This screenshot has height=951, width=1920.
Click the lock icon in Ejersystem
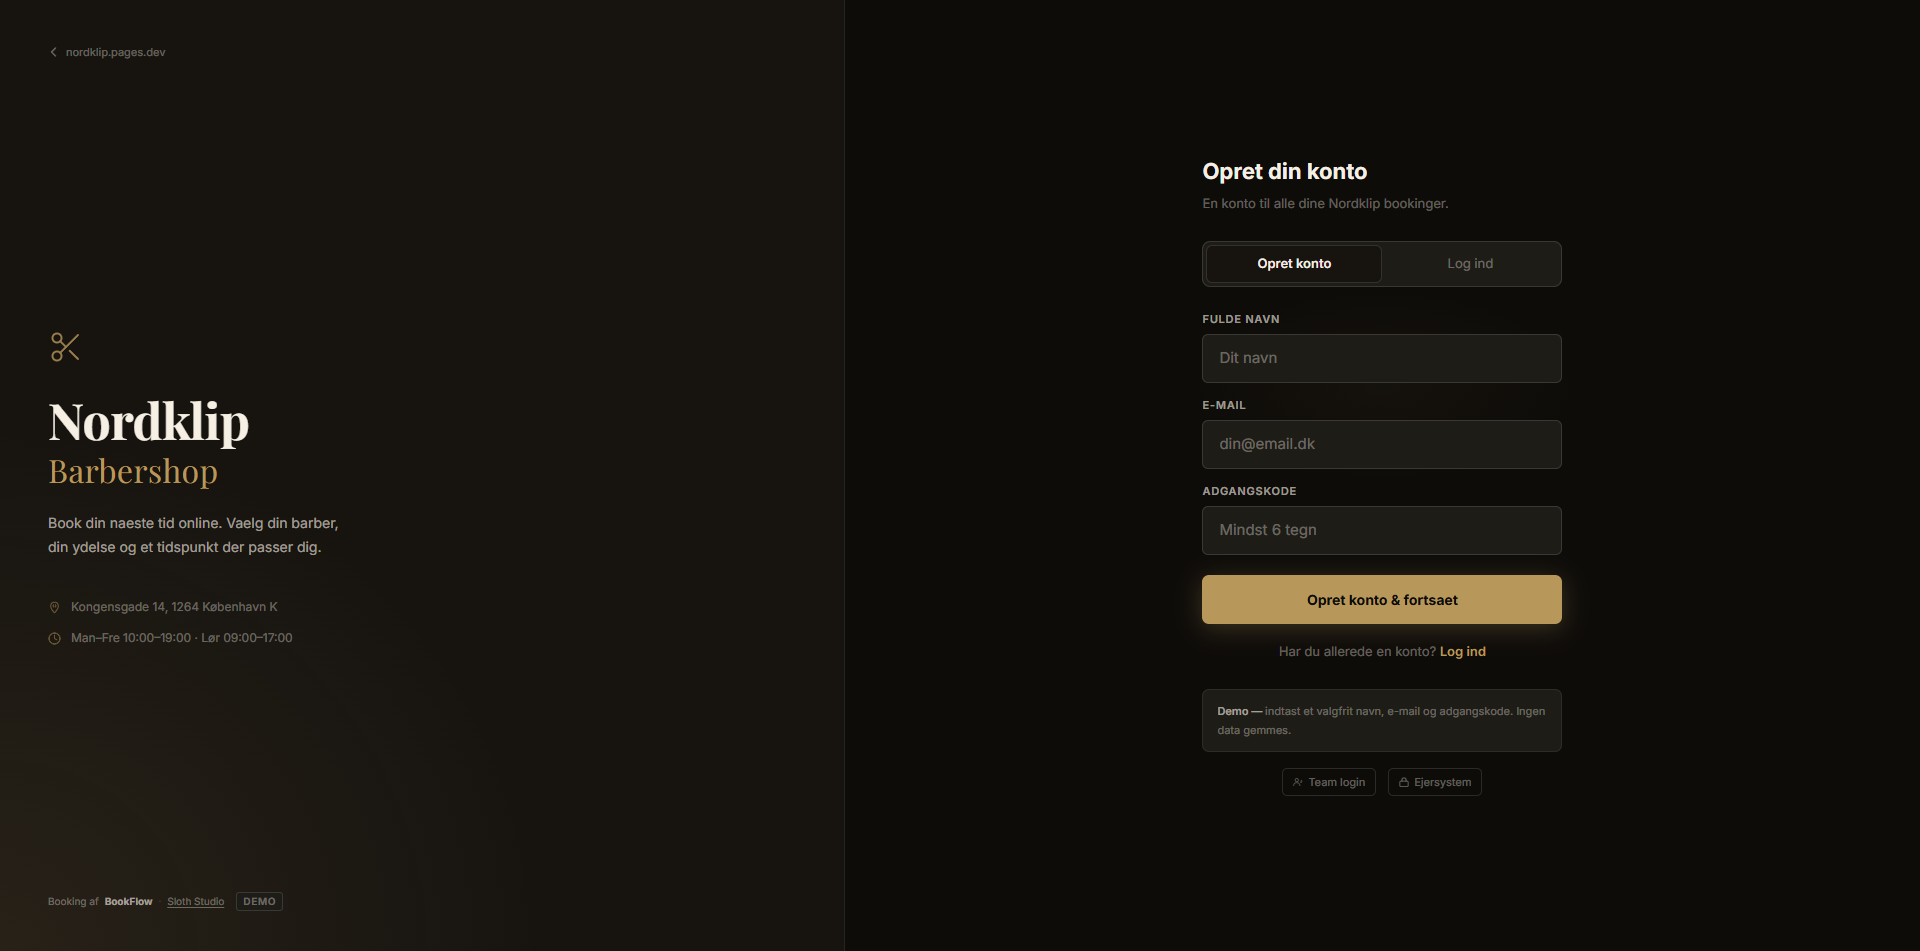pos(1403,782)
